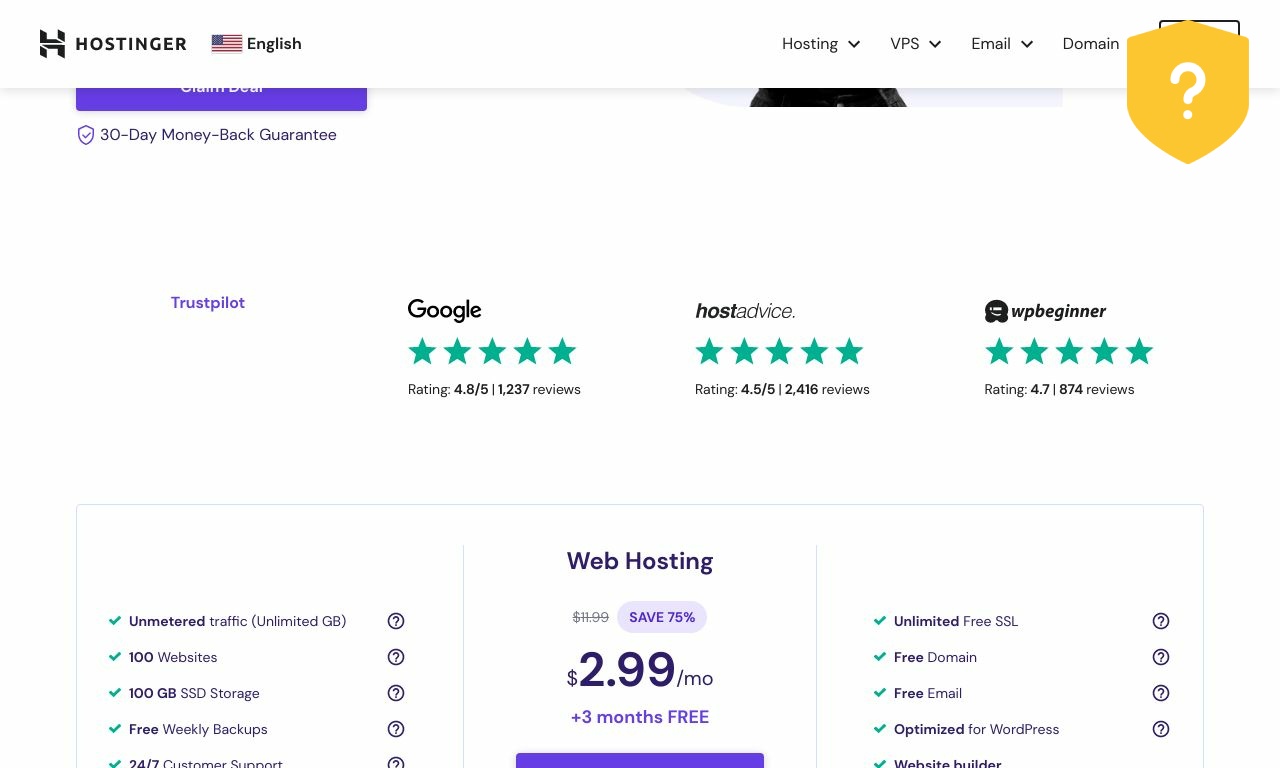1280x768 pixels.
Task: Click the Google review logo
Action: [x=445, y=311]
